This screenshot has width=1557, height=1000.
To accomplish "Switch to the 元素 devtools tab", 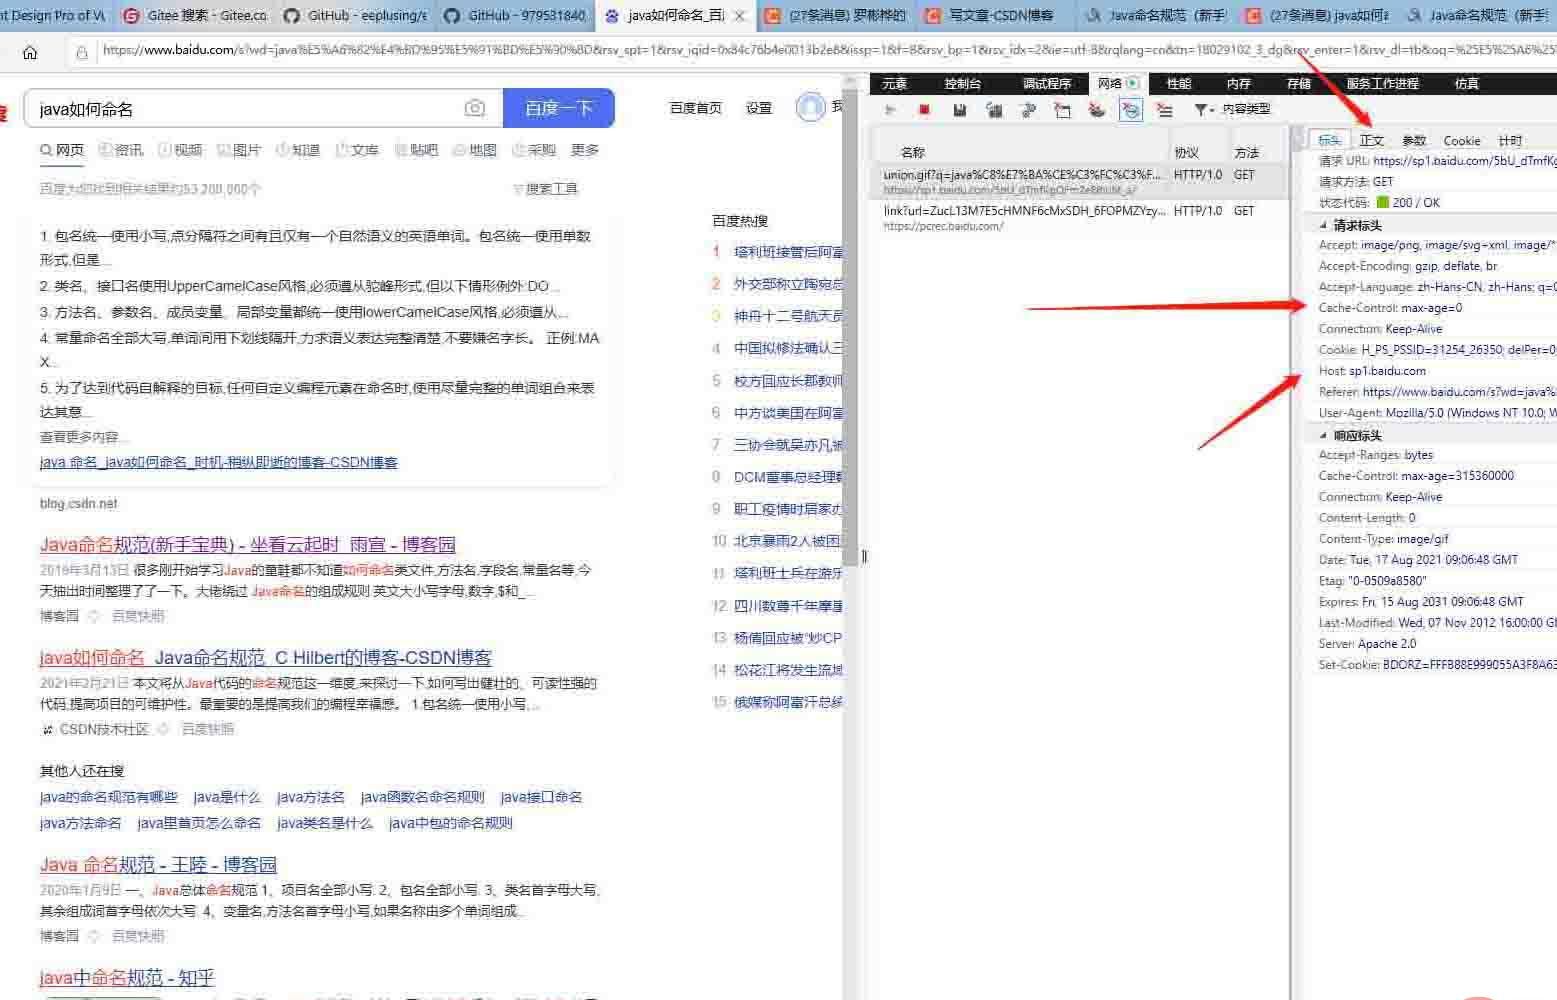I will (894, 84).
